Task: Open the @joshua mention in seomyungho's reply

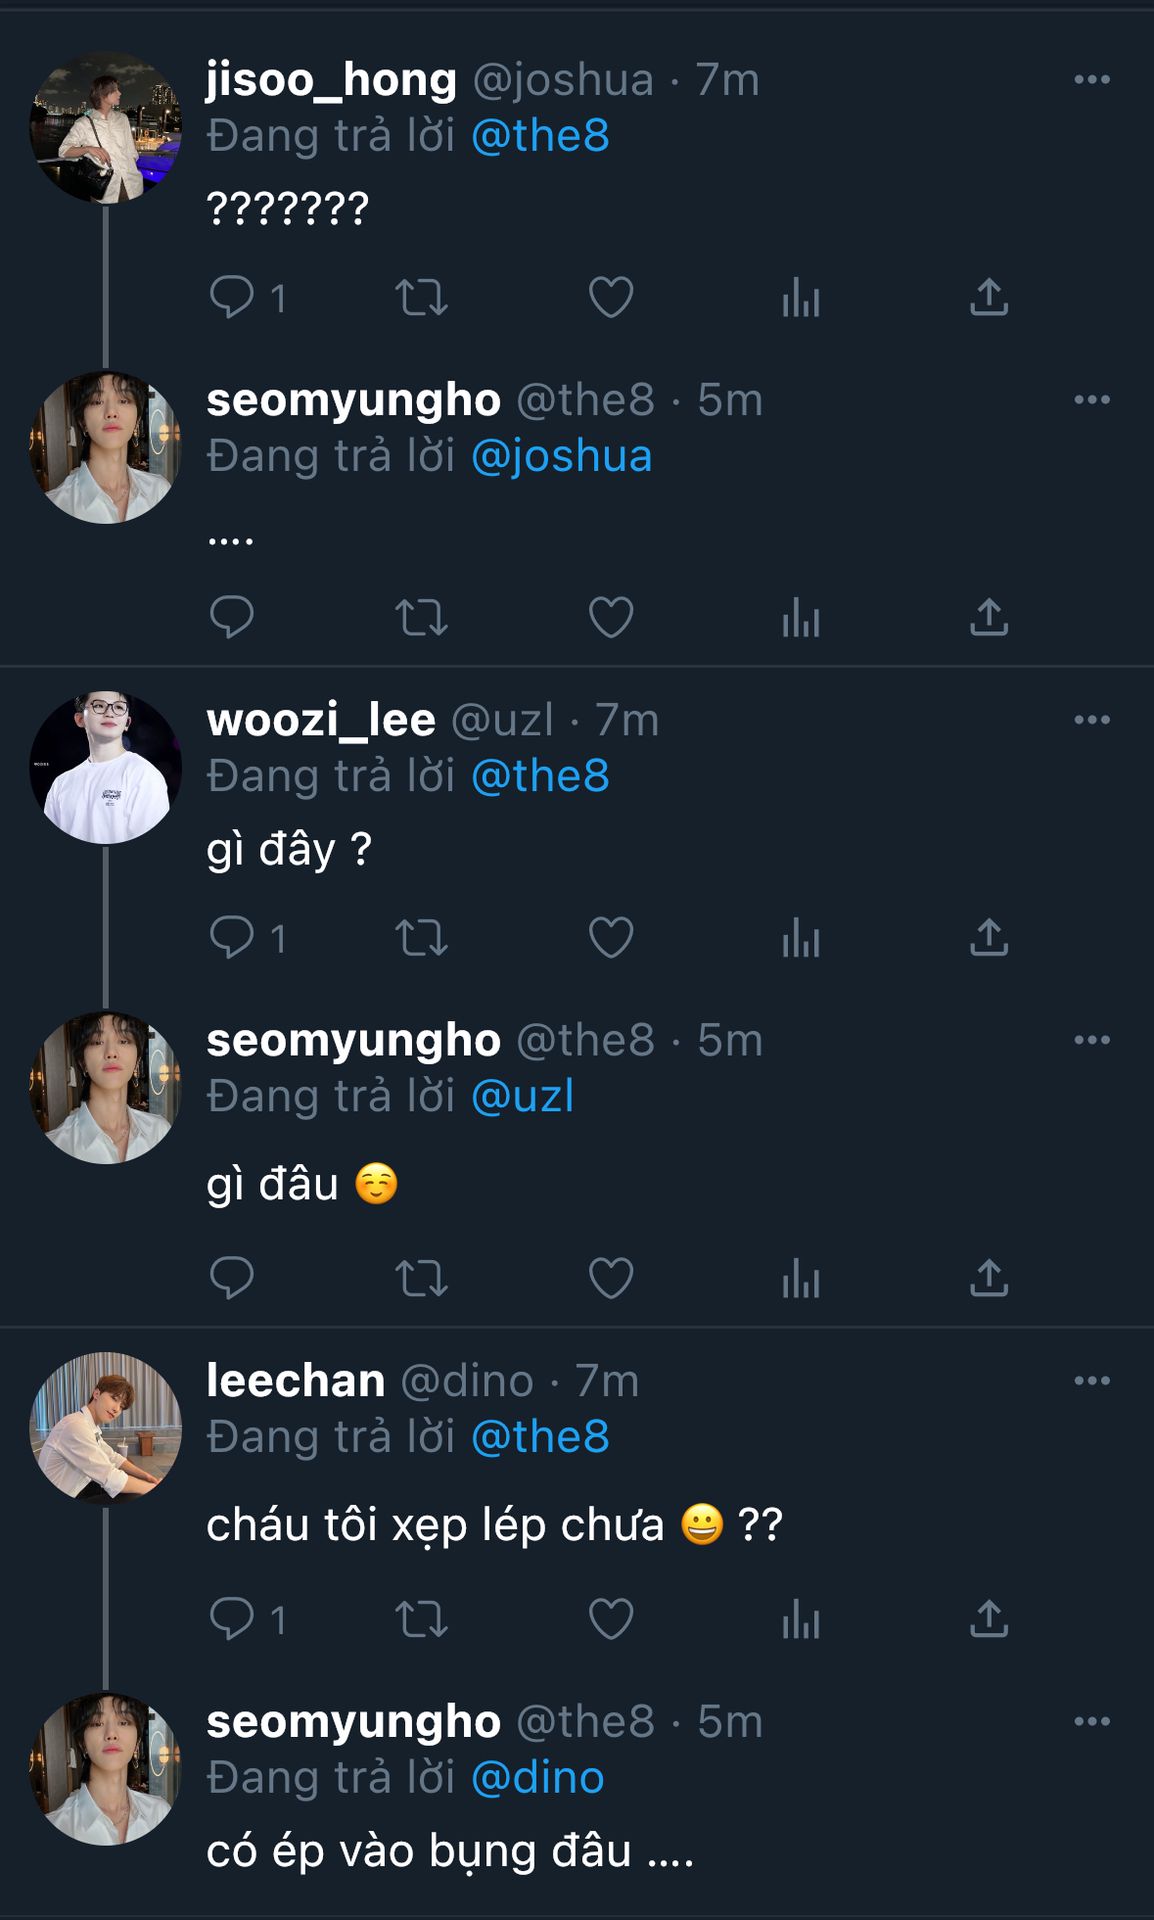Action: click(561, 456)
